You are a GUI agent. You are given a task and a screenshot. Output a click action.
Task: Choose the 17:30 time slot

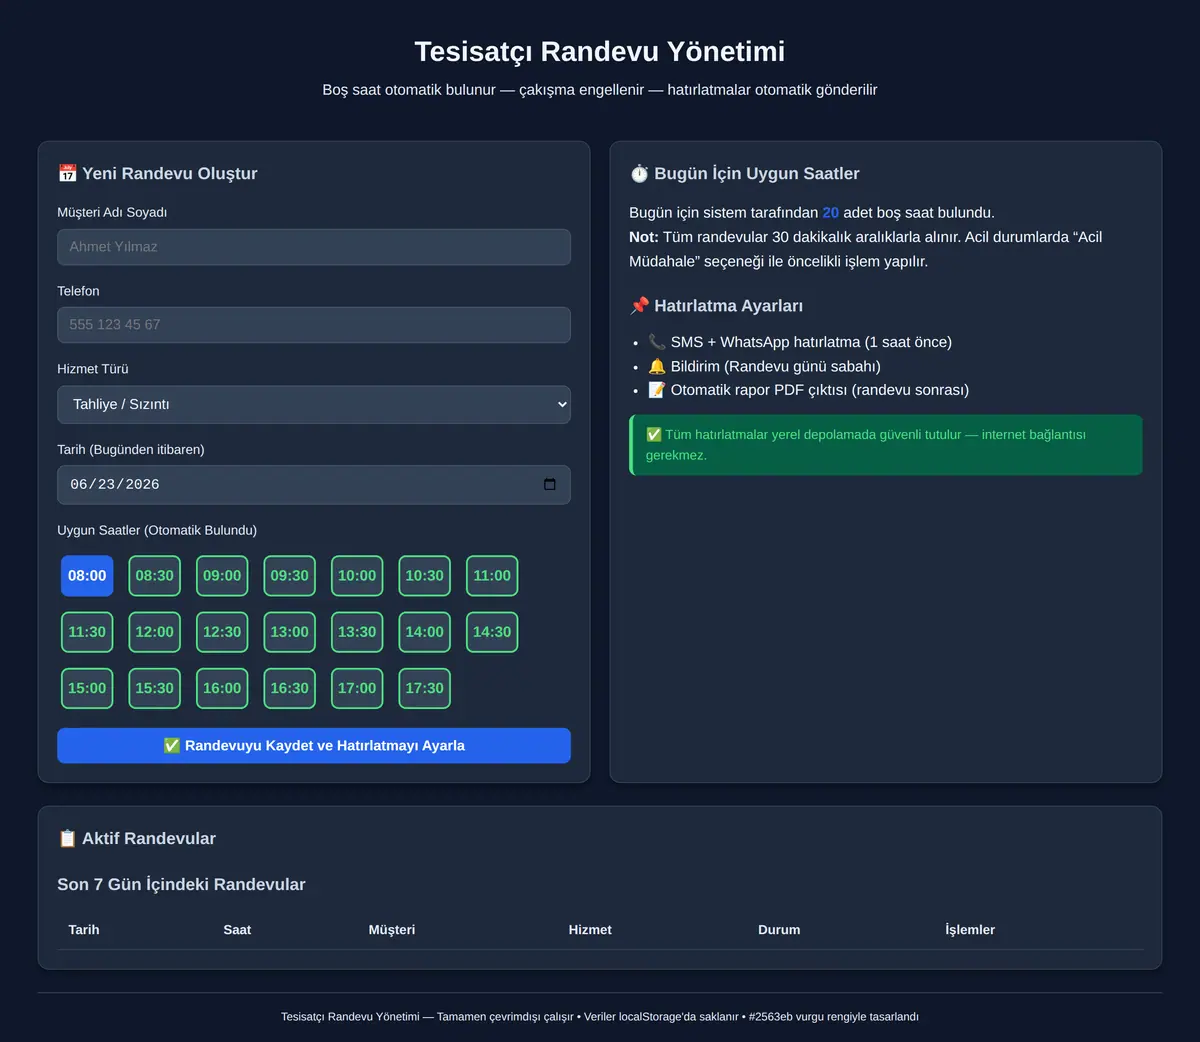point(425,688)
